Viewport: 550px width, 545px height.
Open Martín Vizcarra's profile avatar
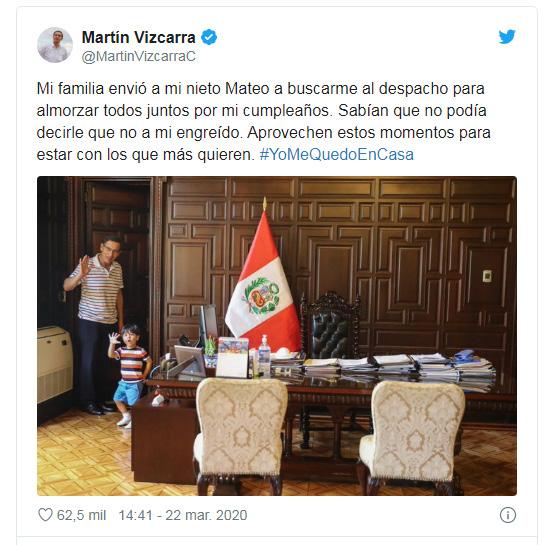pyautogui.click(x=55, y=45)
